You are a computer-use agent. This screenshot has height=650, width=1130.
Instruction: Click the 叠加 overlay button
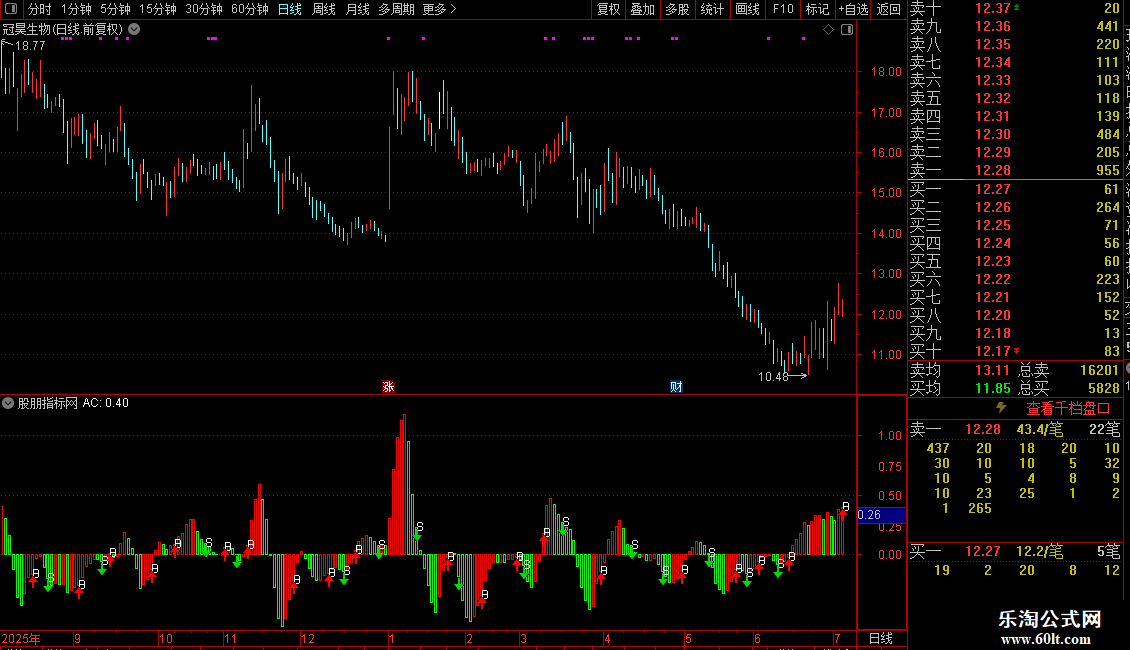coord(643,9)
